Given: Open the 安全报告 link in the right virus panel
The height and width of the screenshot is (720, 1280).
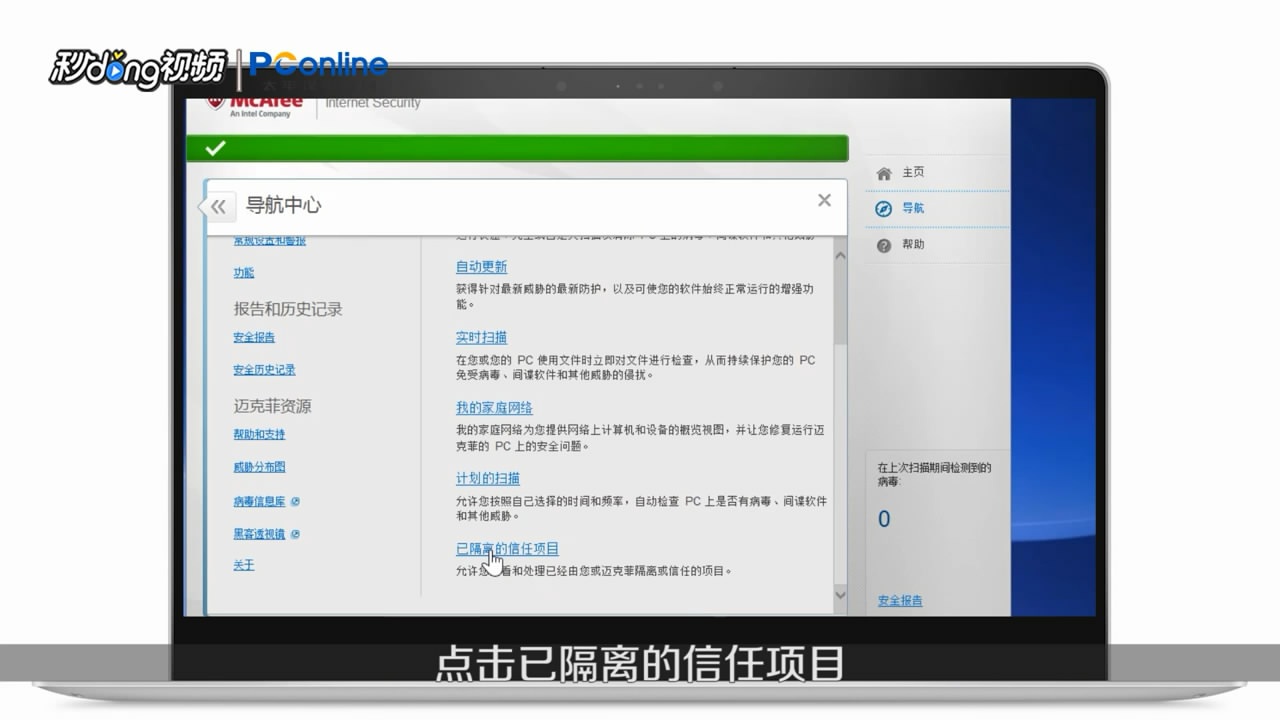Looking at the screenshot, I should tap(900, 601).
